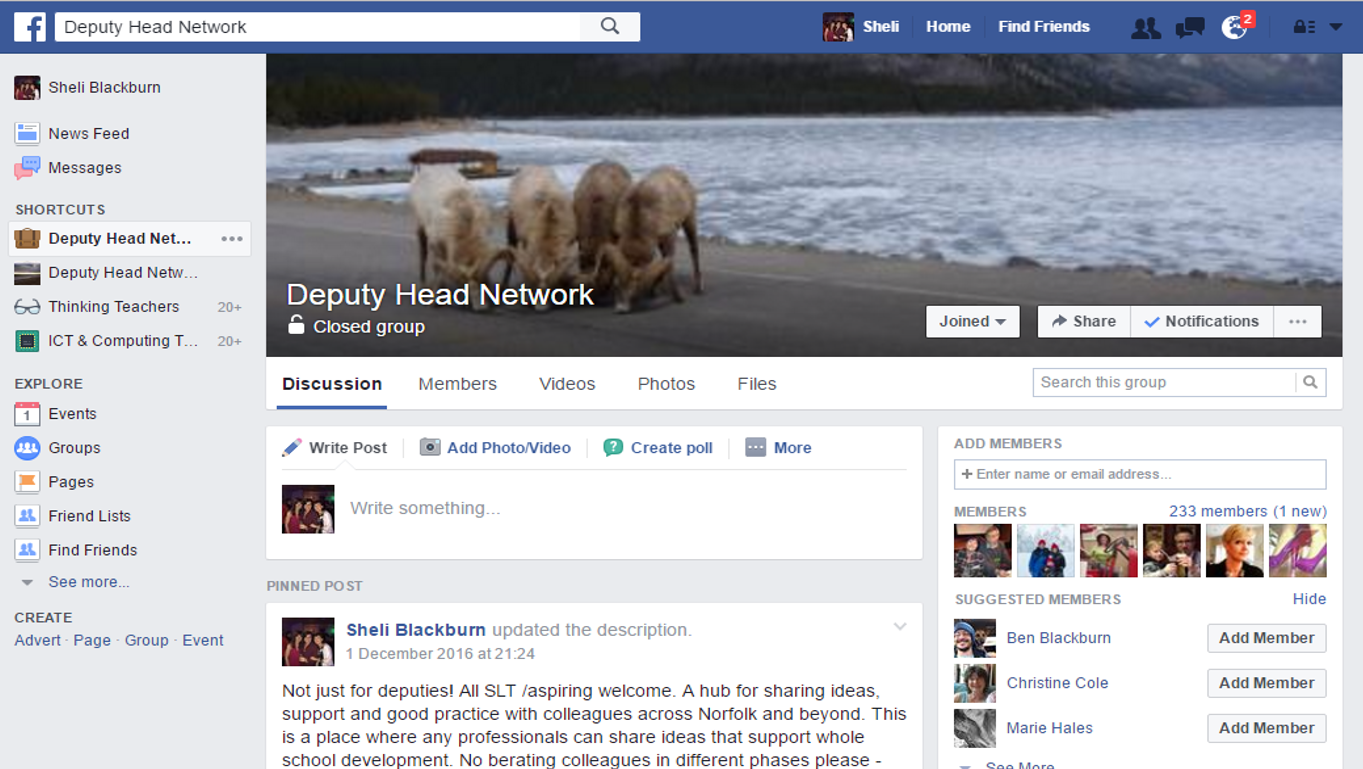Open the Photos tab
The width and height of the screenshot is (1363, 769).
[666, 384]
